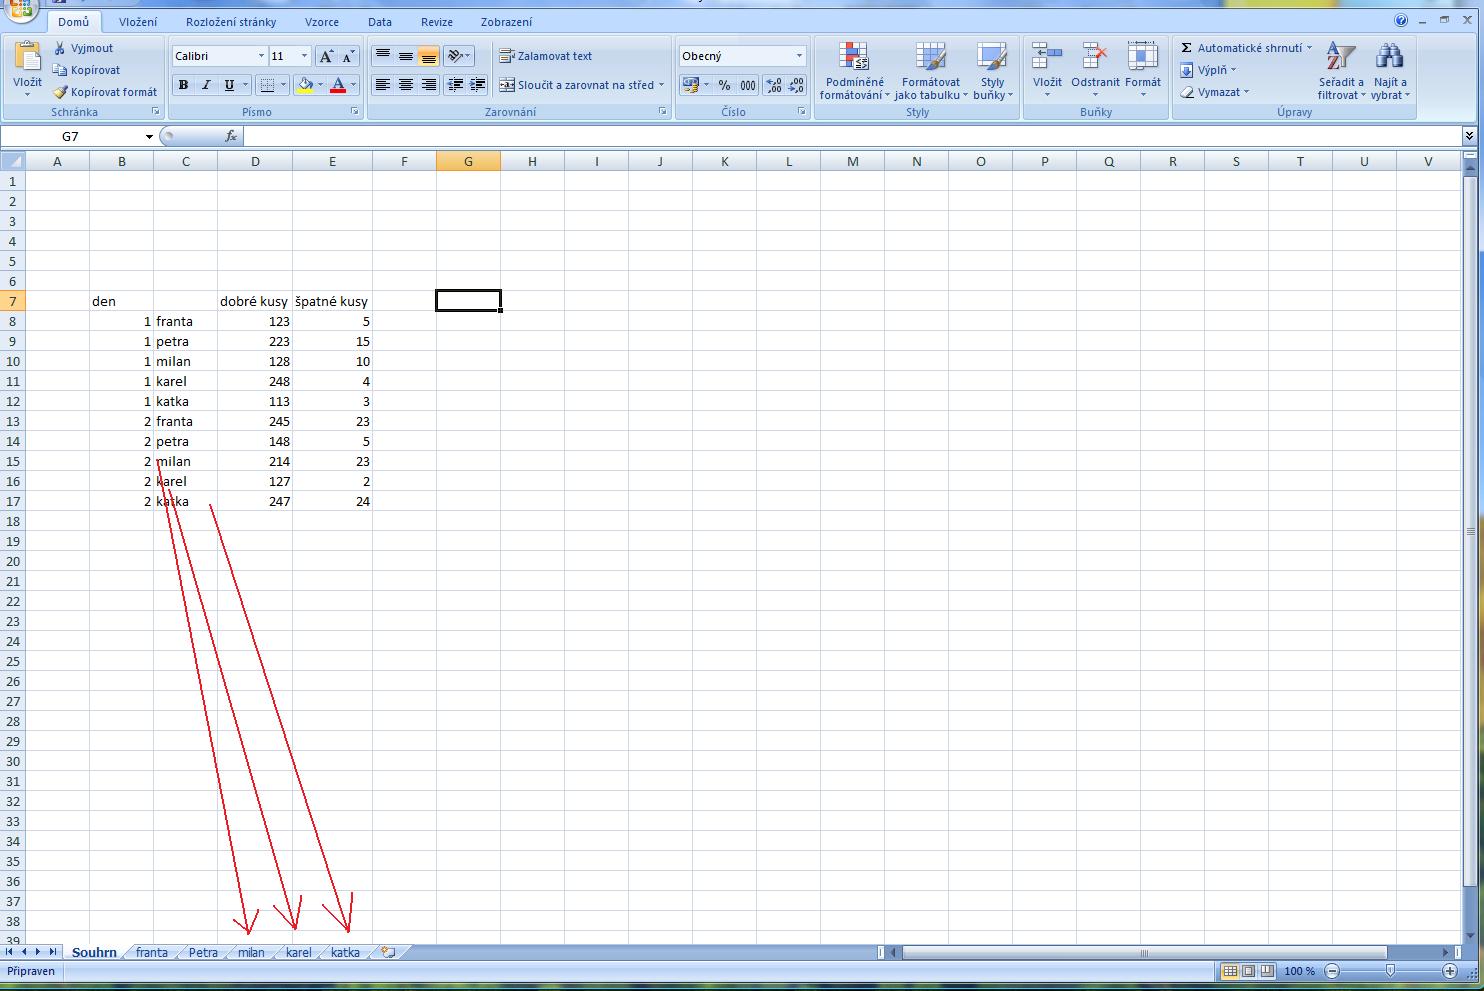Open the cell borders button
This screenshot has height=991, width=1484.
pyautogui.click(x=267, y=85)
